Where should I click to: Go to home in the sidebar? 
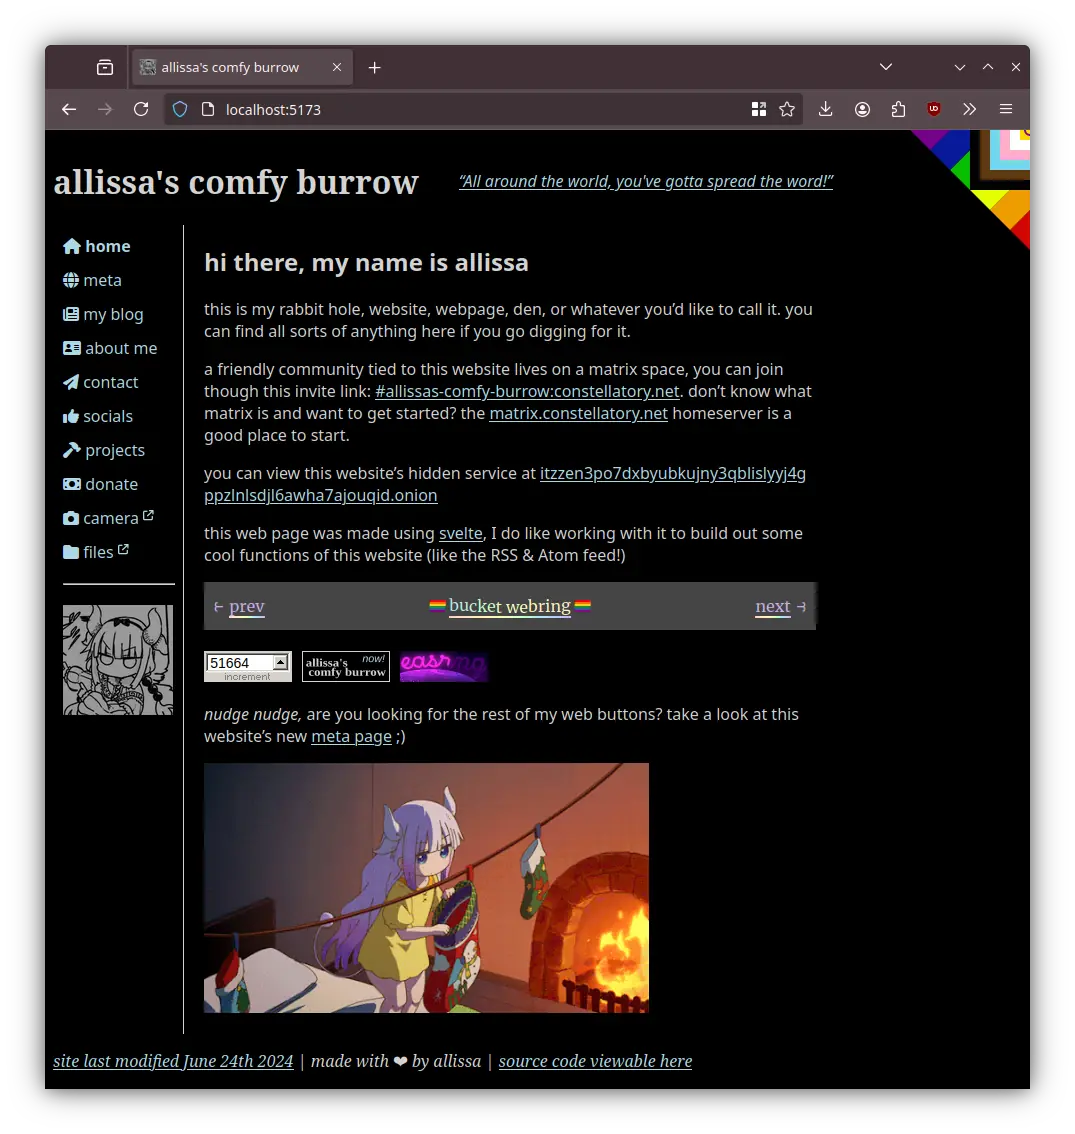click(x=96, y=247)
